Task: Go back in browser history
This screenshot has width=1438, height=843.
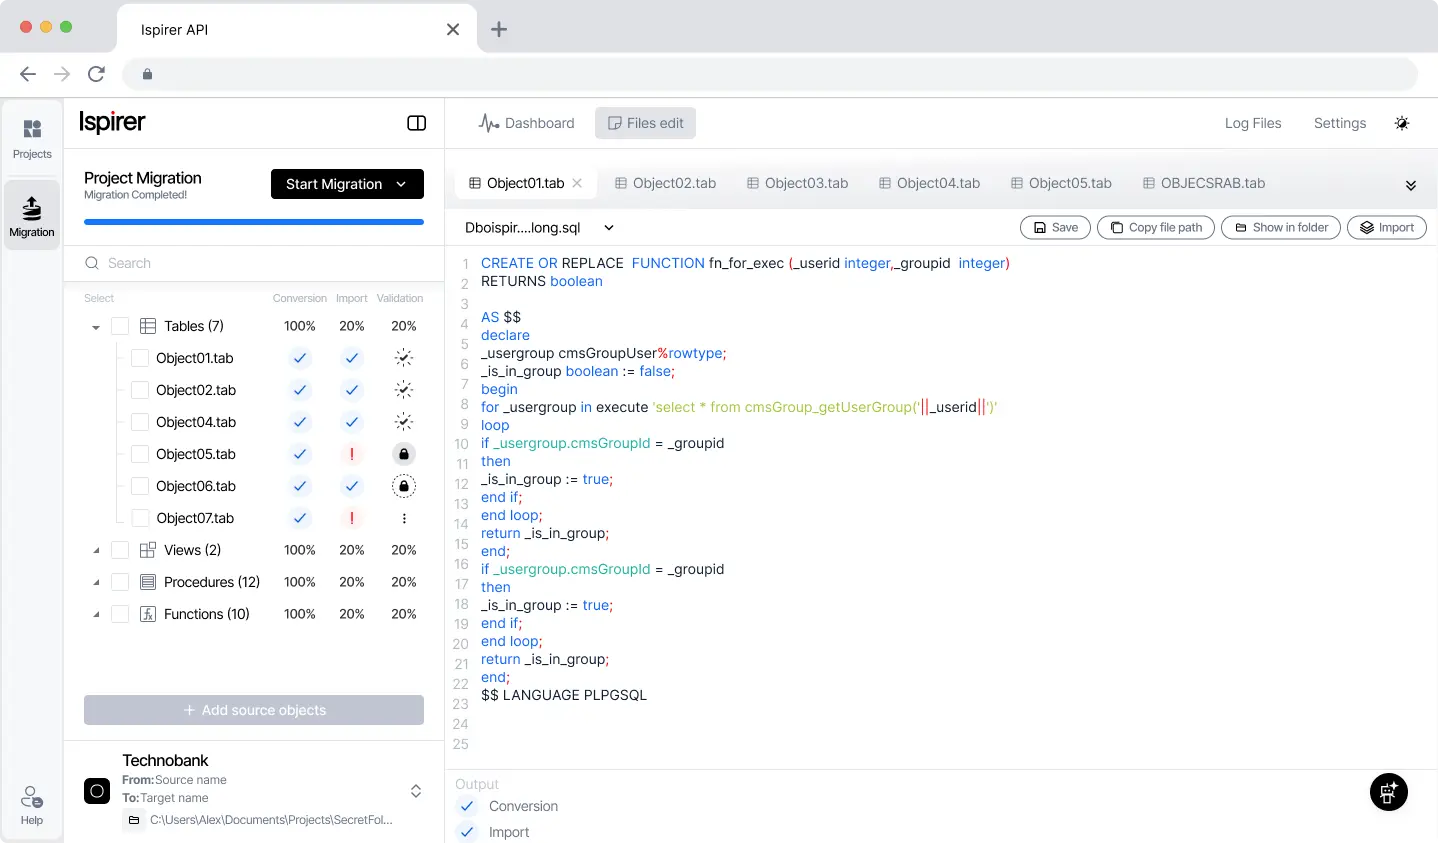Action: pos(28,74)
